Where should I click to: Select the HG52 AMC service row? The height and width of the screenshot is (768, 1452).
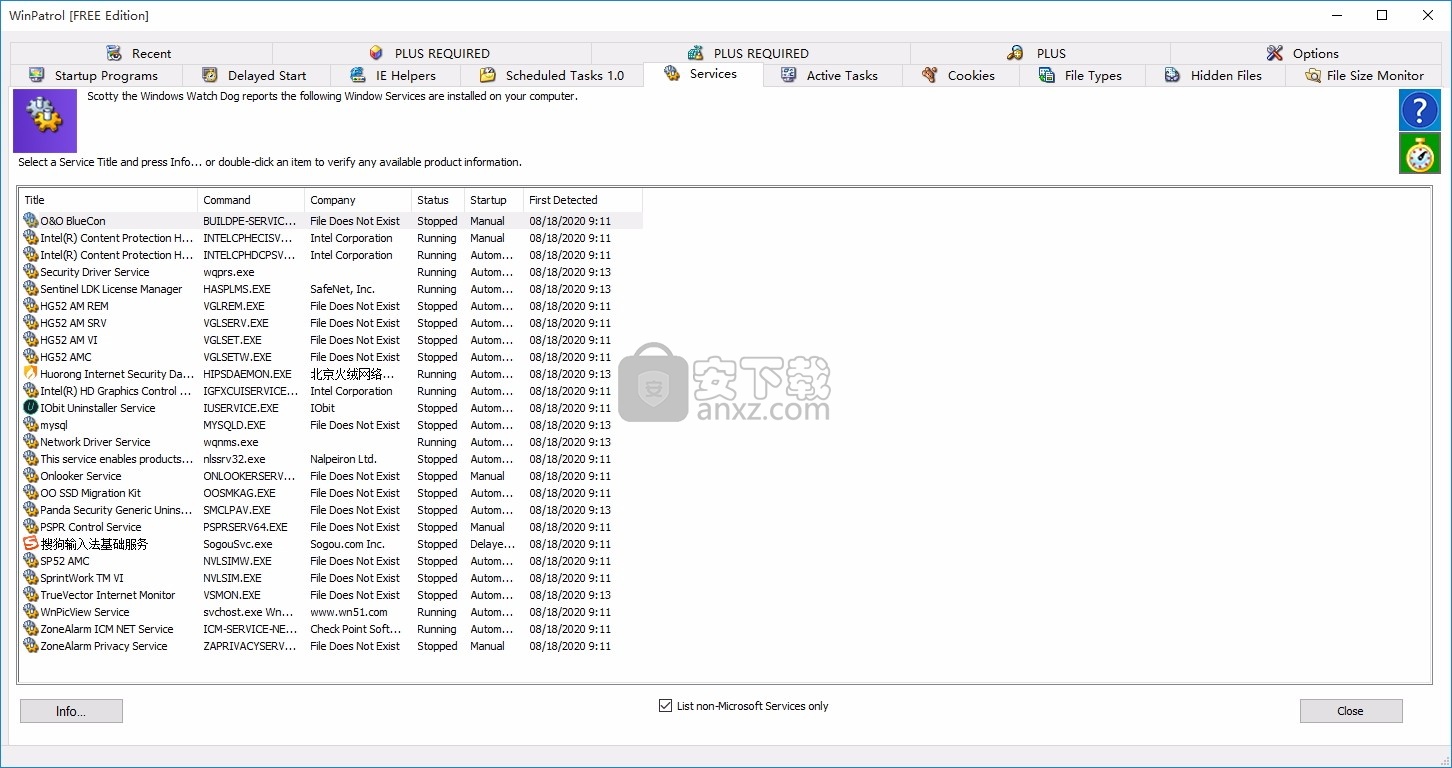(x=331, y=357)
